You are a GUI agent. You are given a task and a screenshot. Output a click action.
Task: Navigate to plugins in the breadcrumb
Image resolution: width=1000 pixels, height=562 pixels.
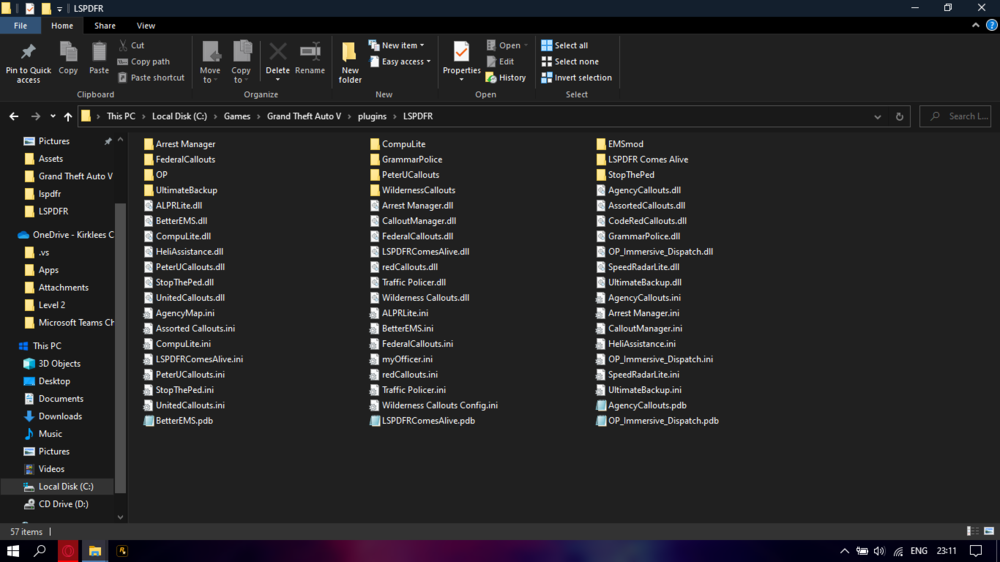click(372, 116)
